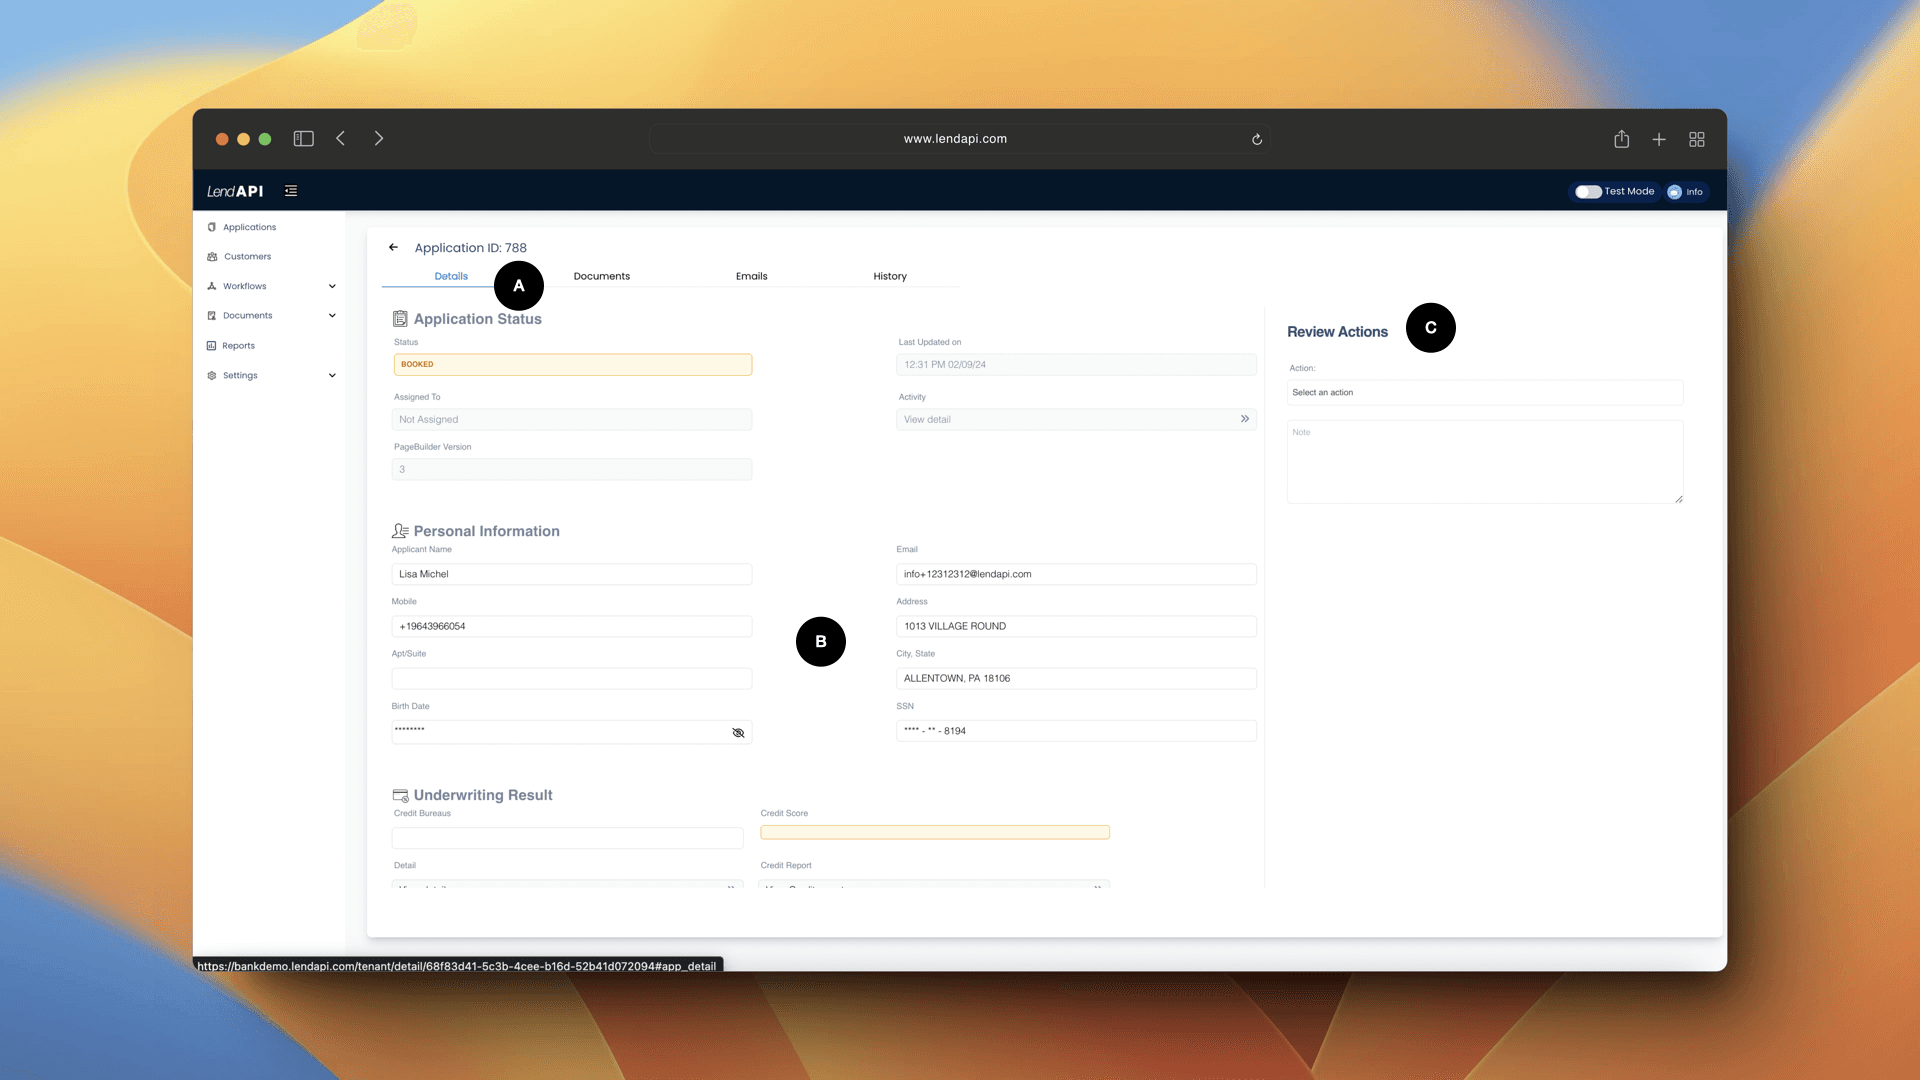
Task: Click the Emails tab label
Action: 751,276
